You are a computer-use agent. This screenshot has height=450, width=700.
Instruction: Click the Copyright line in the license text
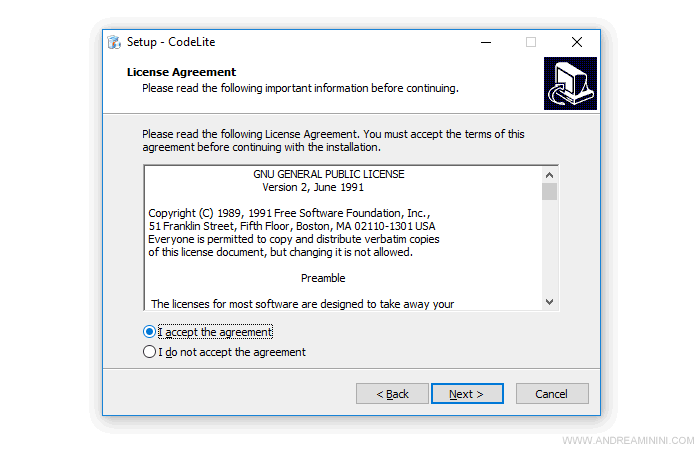(x=288, y=213)
